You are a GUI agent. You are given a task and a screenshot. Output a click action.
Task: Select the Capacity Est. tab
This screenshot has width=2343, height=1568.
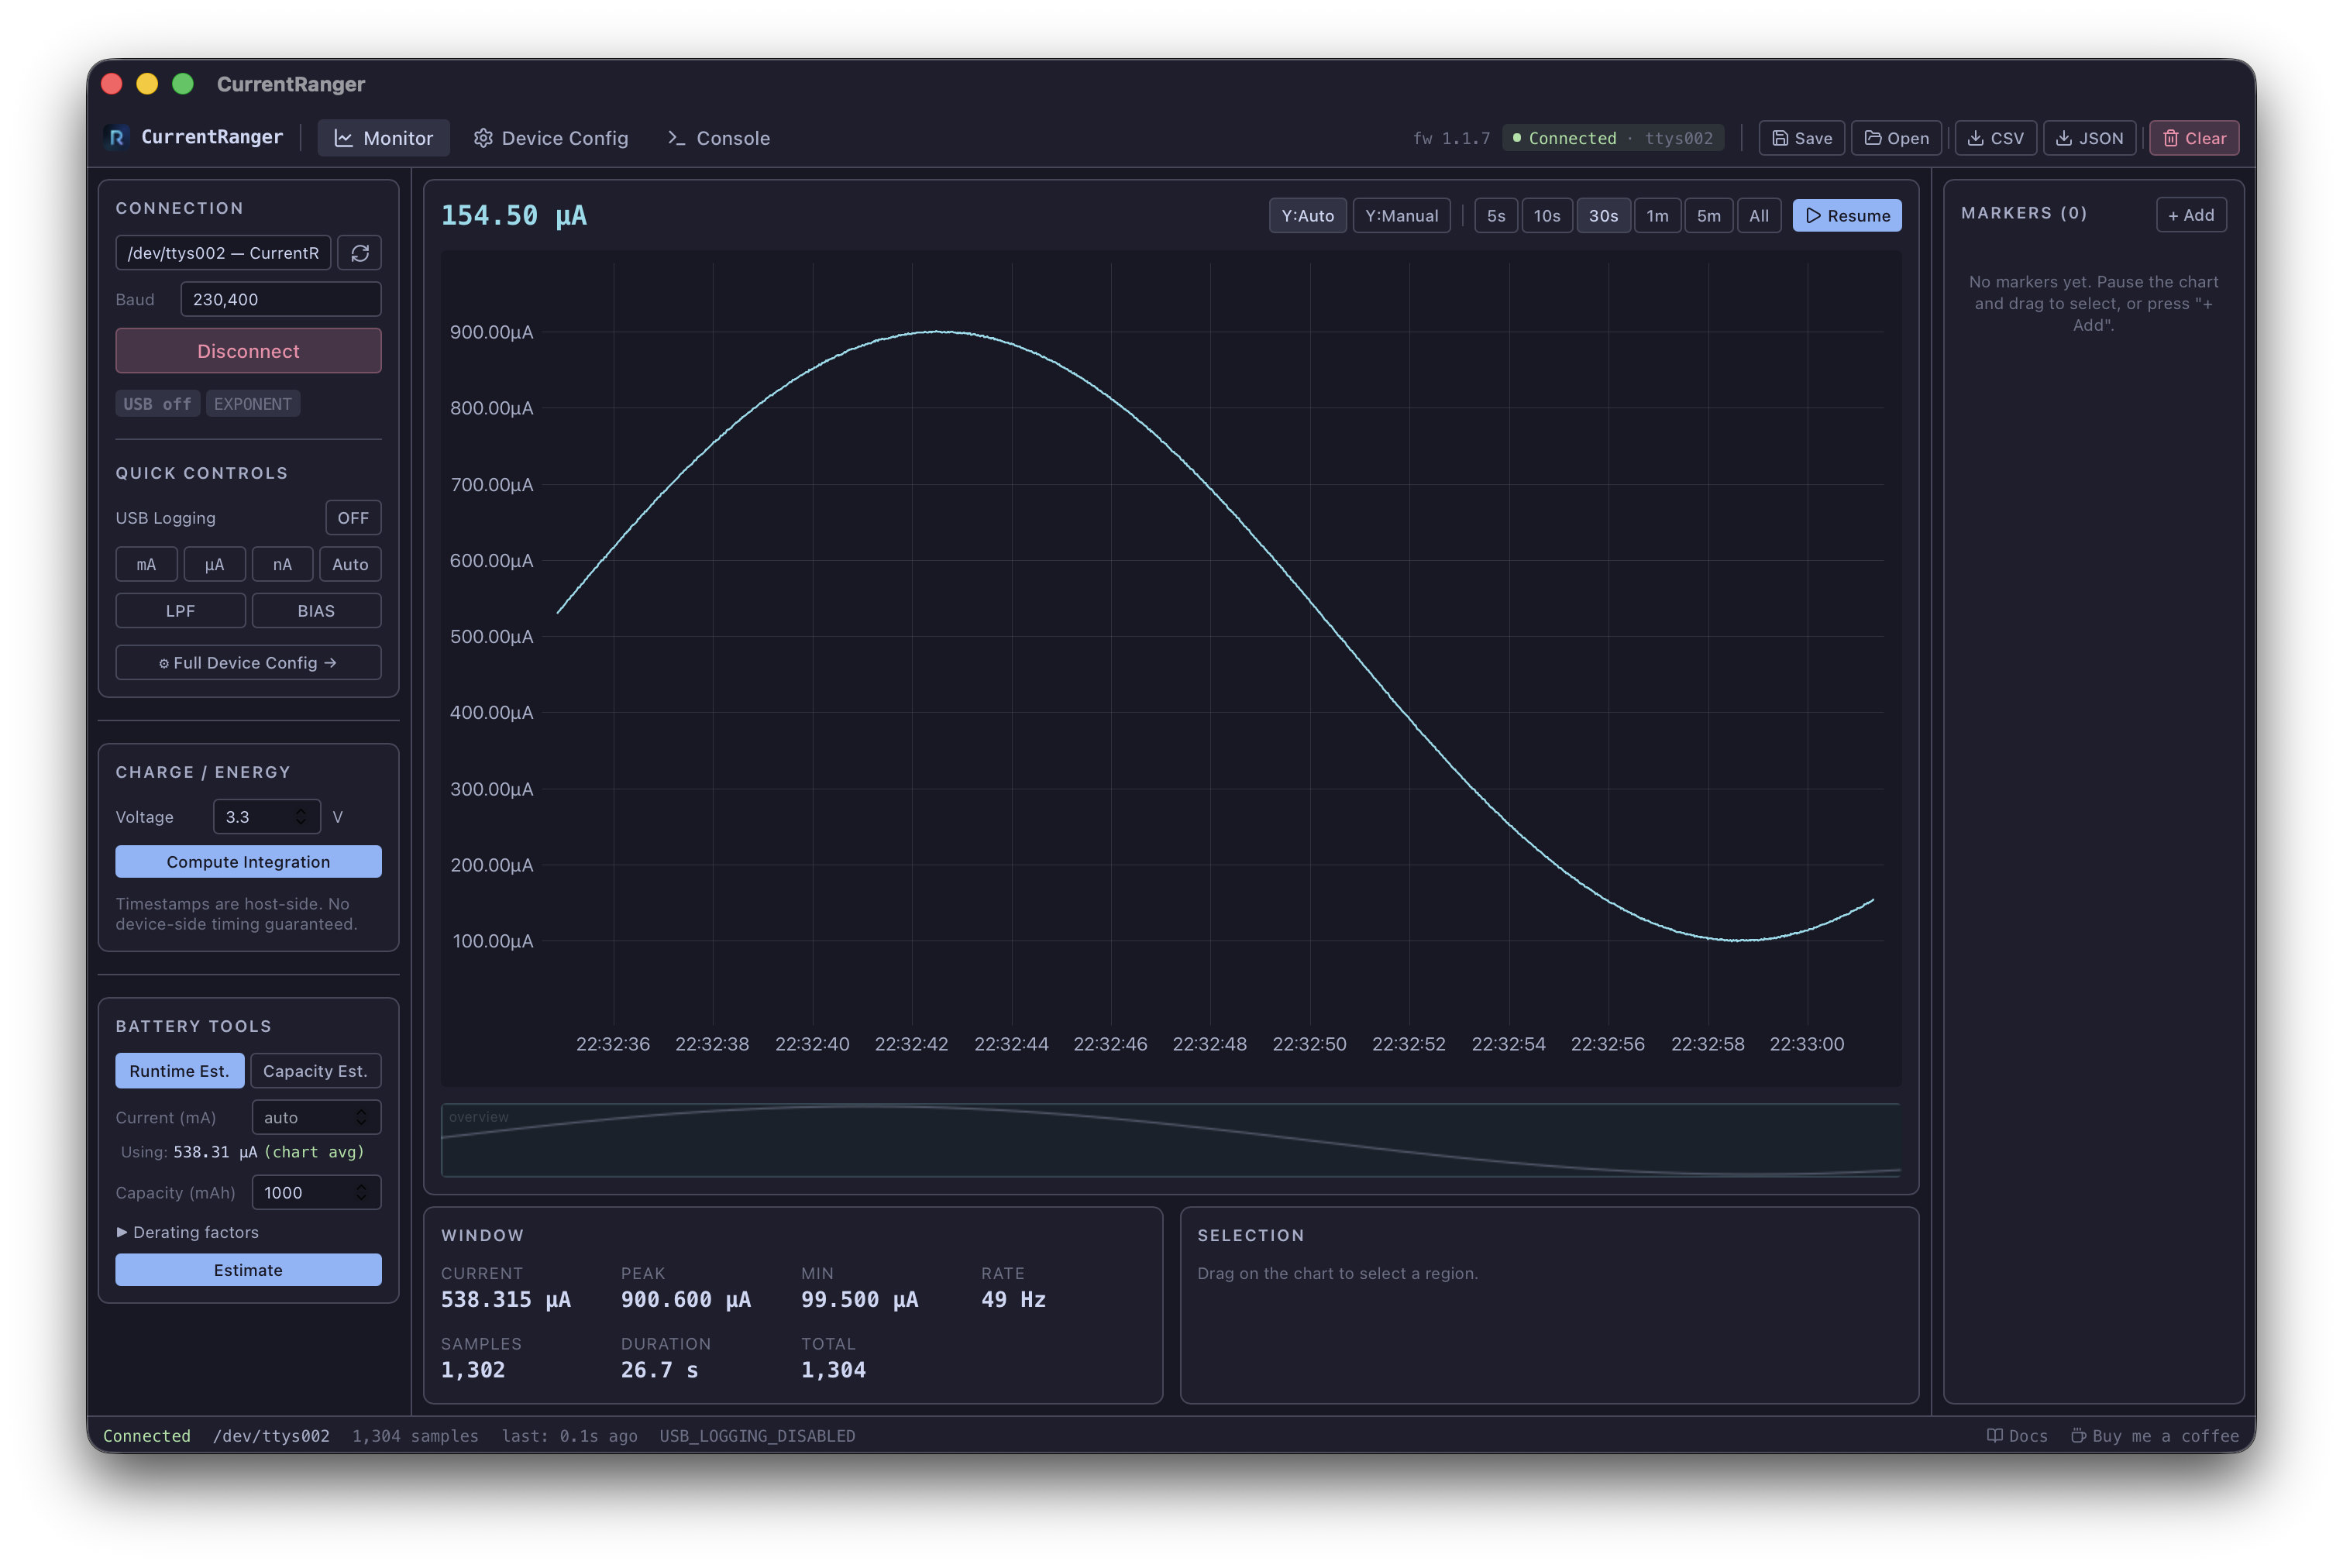tap(316, 1070)
